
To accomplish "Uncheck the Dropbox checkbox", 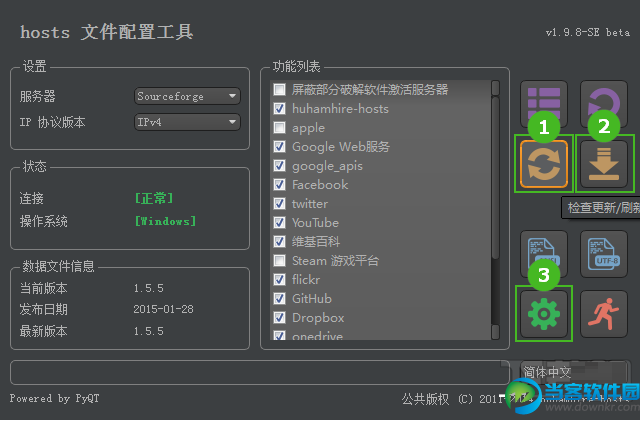I will click(280, 318).
